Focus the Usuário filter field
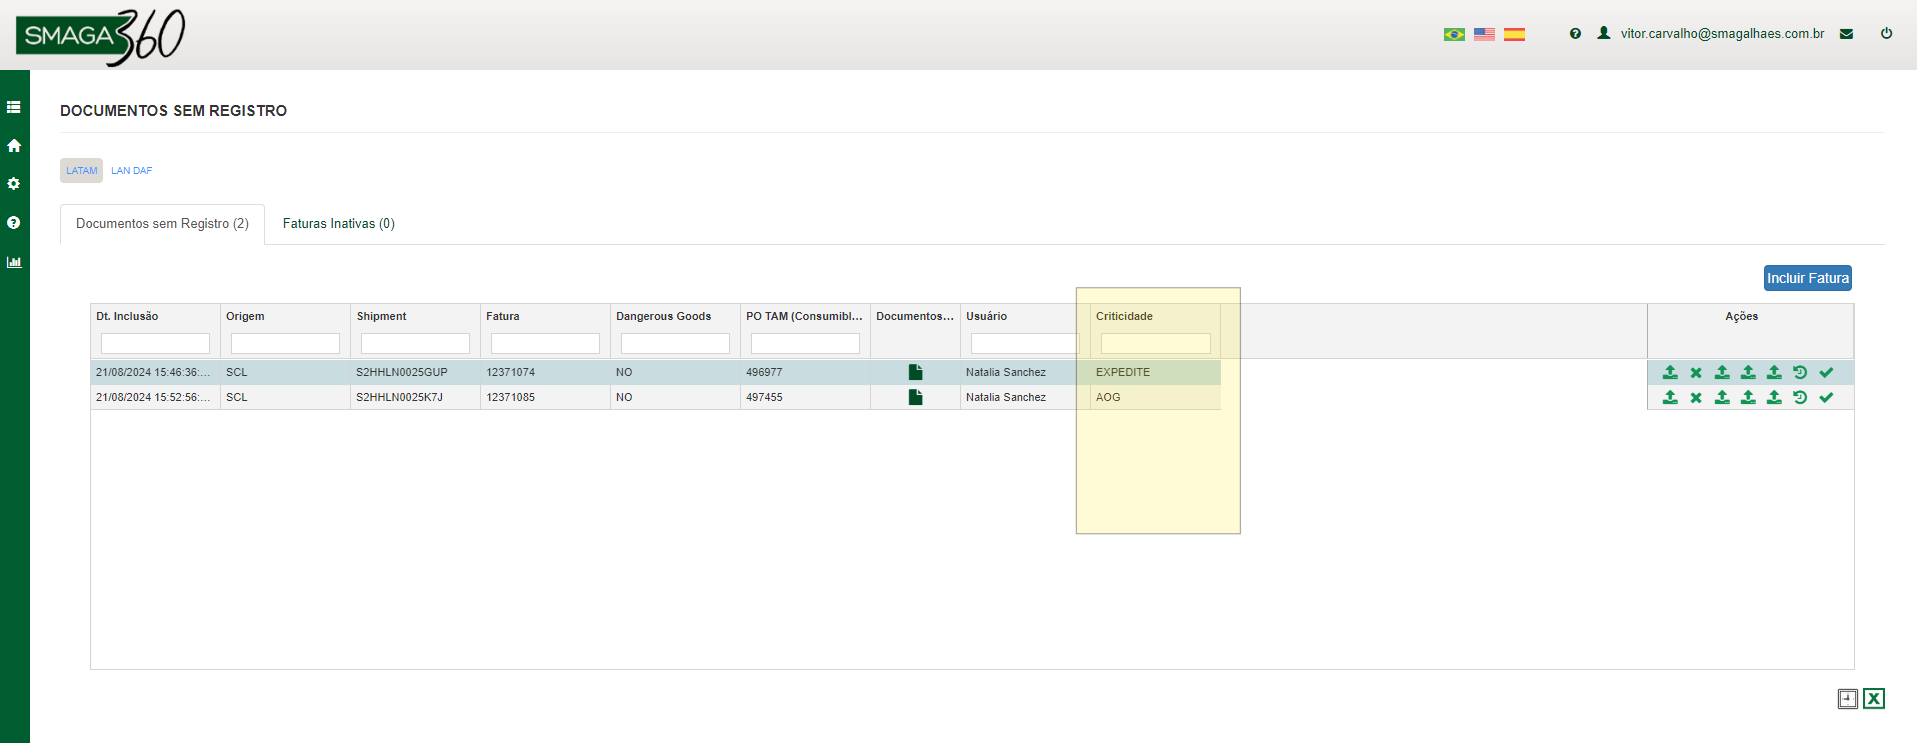The image size is (1917, 743). coord(1025,343)
